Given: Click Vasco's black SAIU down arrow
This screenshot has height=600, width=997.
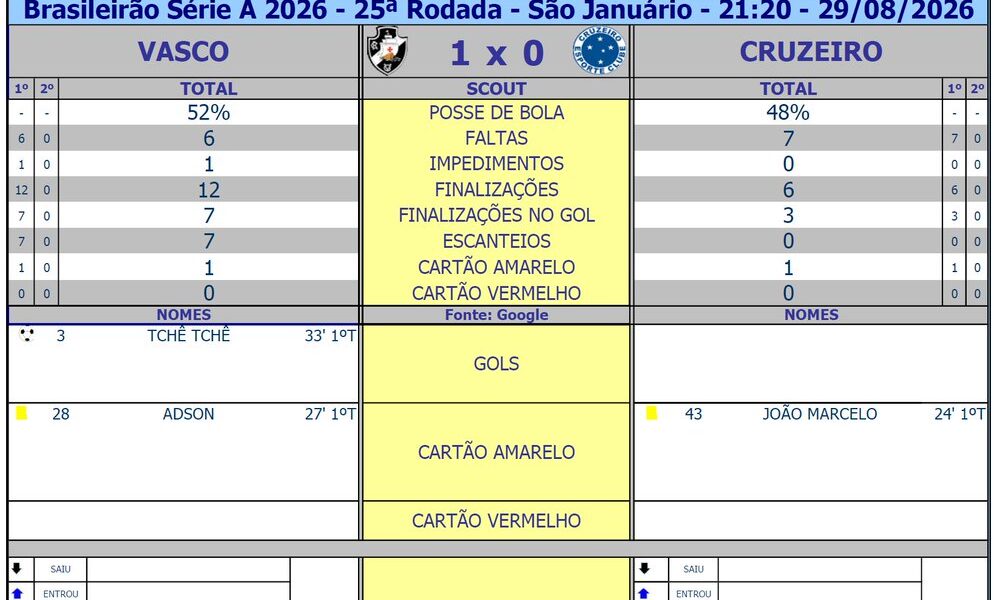Looking at the screenshot, I should [x=17, y=569].
